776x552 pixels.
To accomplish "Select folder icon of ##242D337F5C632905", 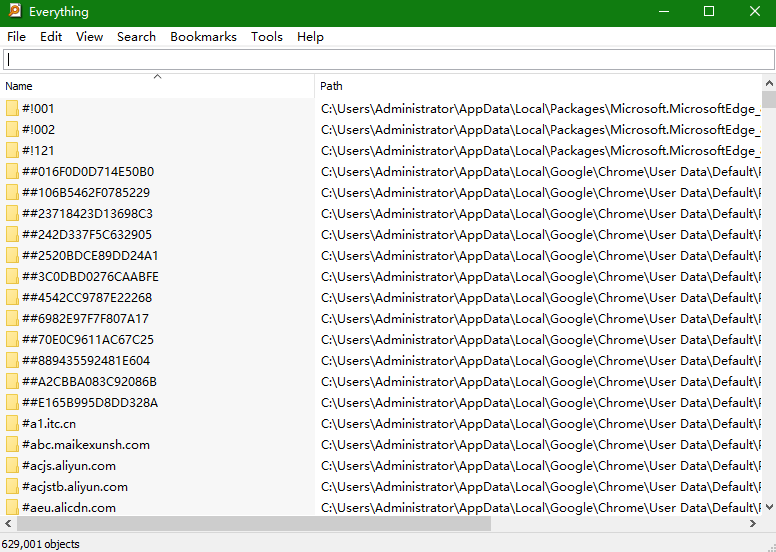I will tap(12, 235).
